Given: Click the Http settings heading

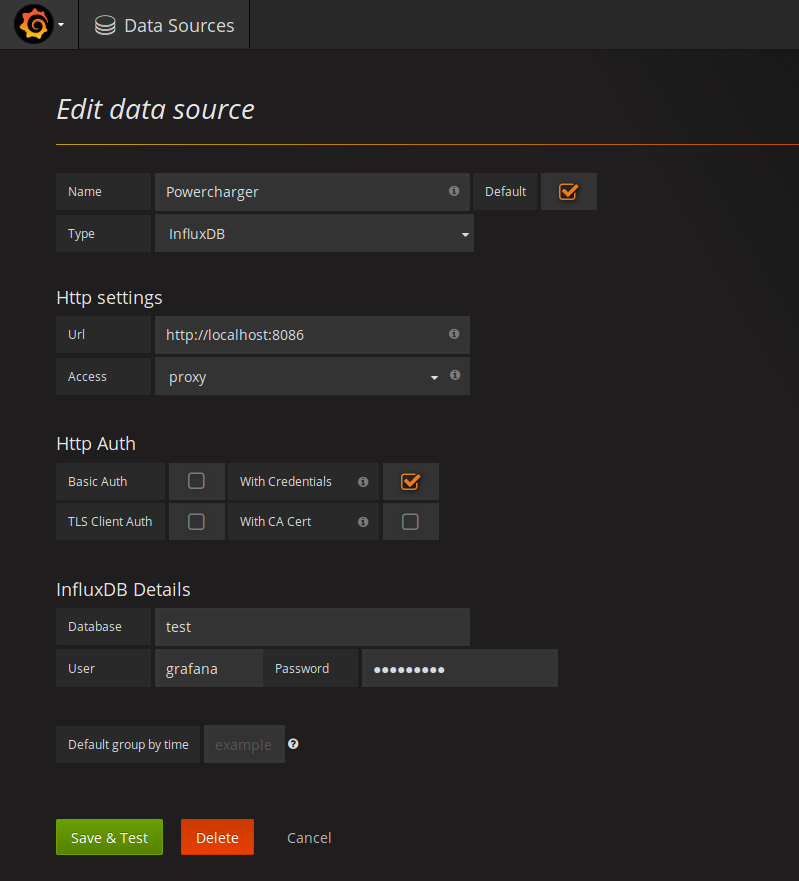Looking at the screenshot, I should click(109, 297).
